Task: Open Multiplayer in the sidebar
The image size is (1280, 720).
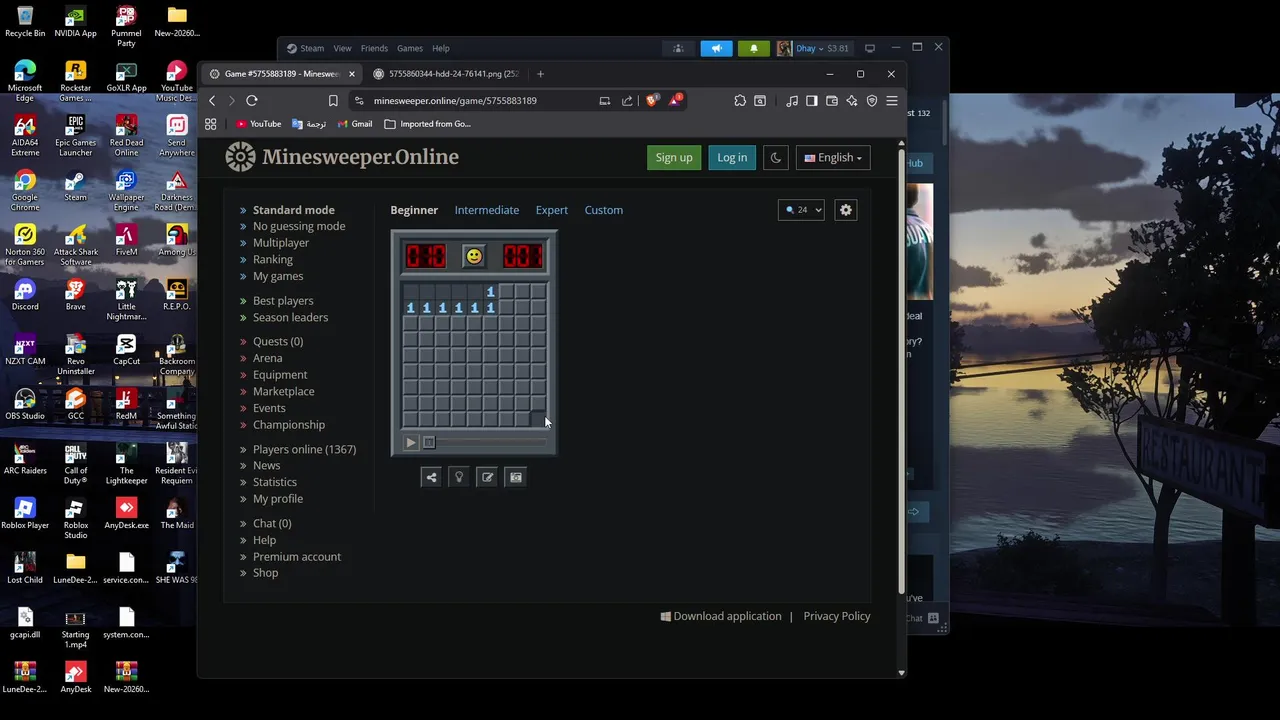Action: click(281, 243)
